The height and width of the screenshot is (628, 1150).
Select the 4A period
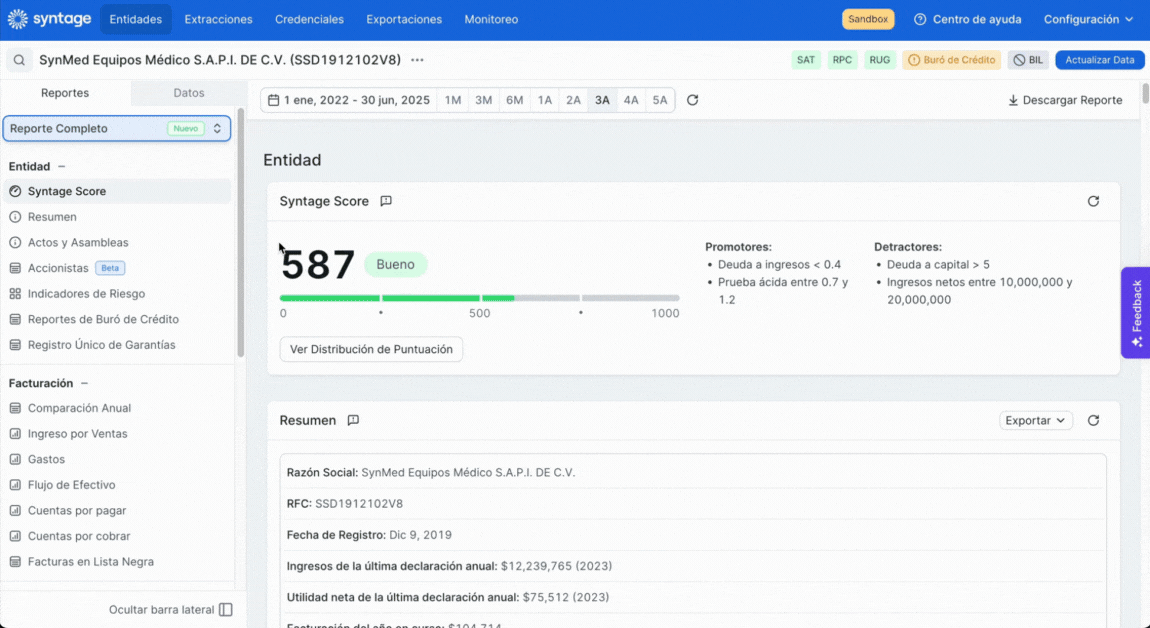coord(631,100)
